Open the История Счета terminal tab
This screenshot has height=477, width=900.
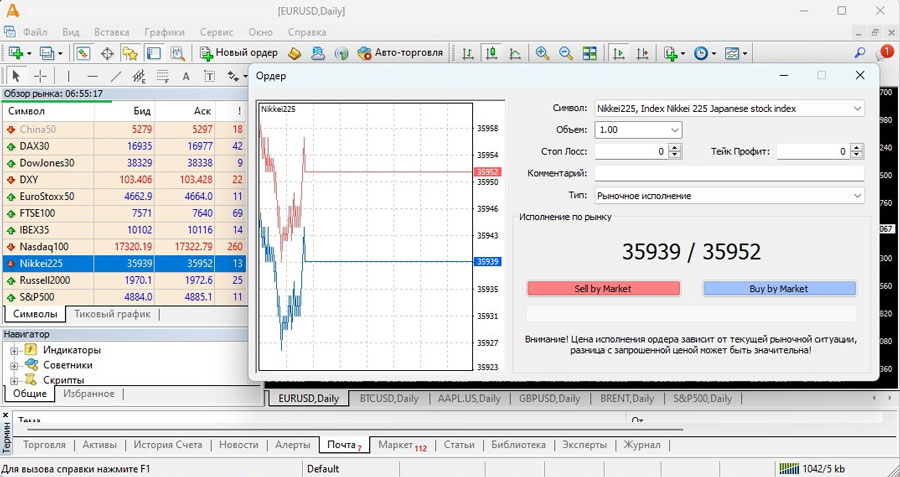point(168,445)
